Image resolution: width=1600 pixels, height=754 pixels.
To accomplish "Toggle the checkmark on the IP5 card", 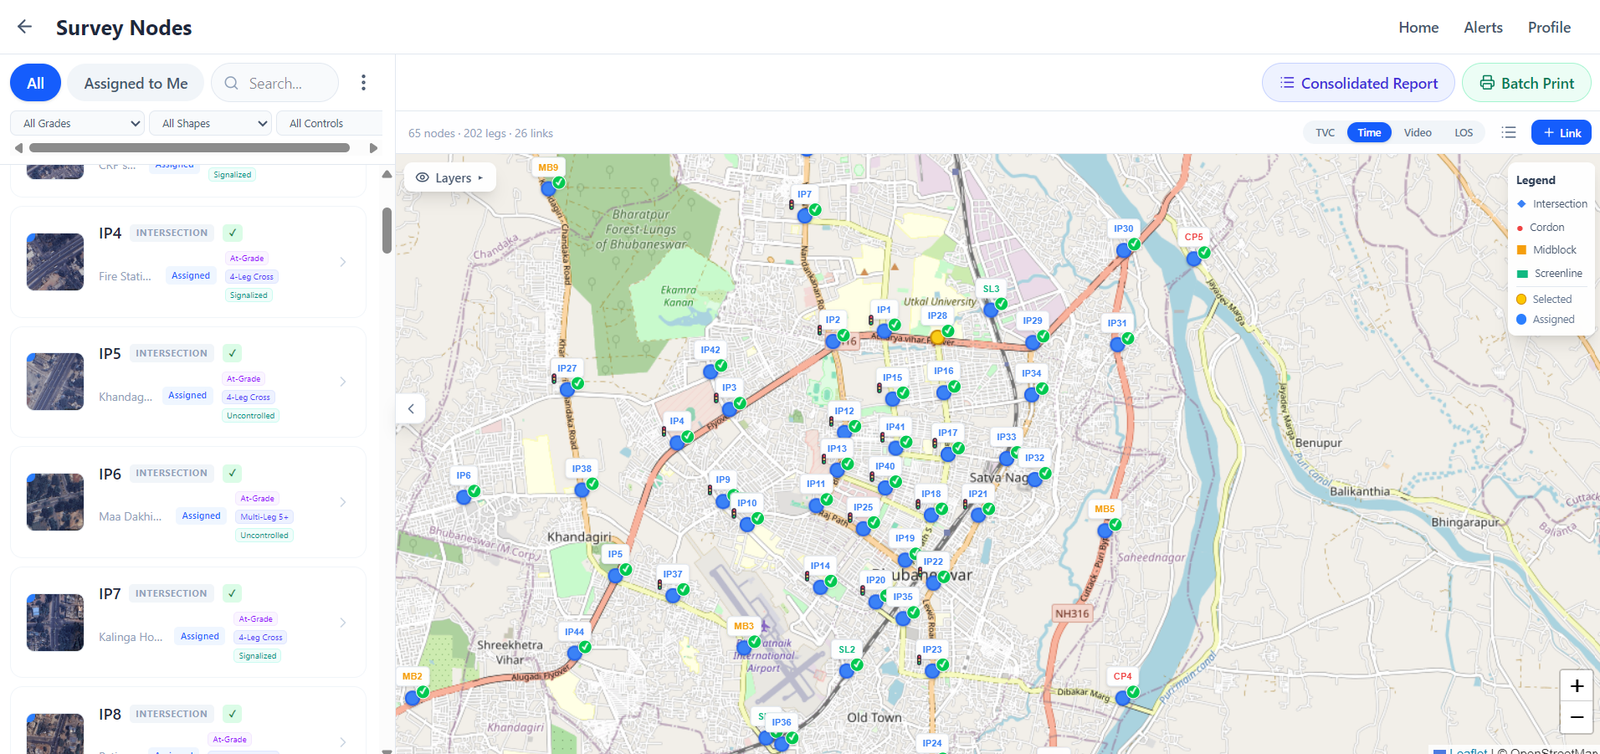I will [232, 353].
